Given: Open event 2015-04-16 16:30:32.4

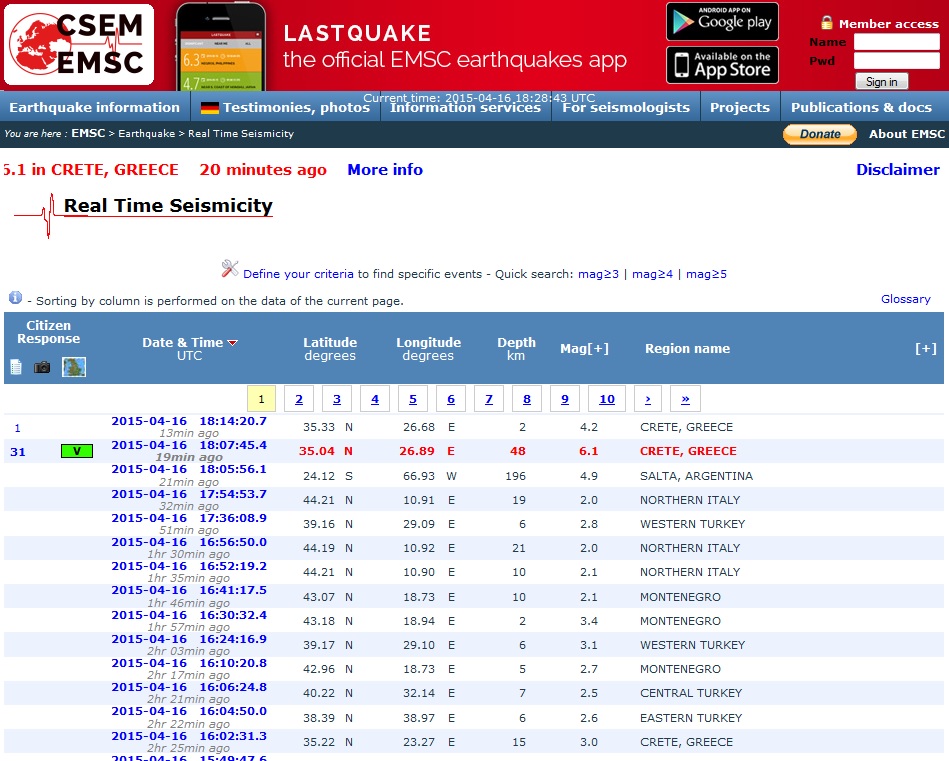Looking at the screenshot, I should [189, 615].
